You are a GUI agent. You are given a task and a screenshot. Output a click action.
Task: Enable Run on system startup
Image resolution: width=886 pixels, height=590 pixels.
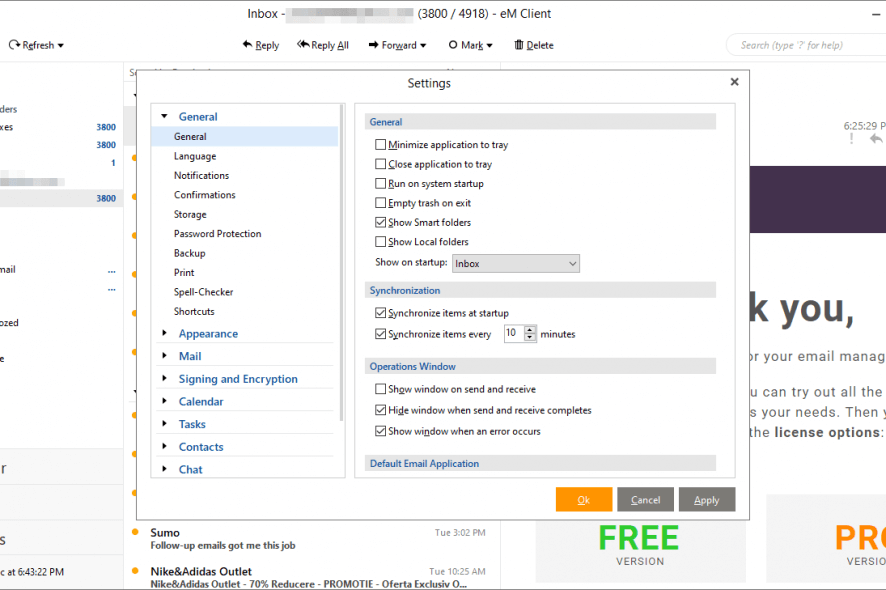[x=380, y=184]
